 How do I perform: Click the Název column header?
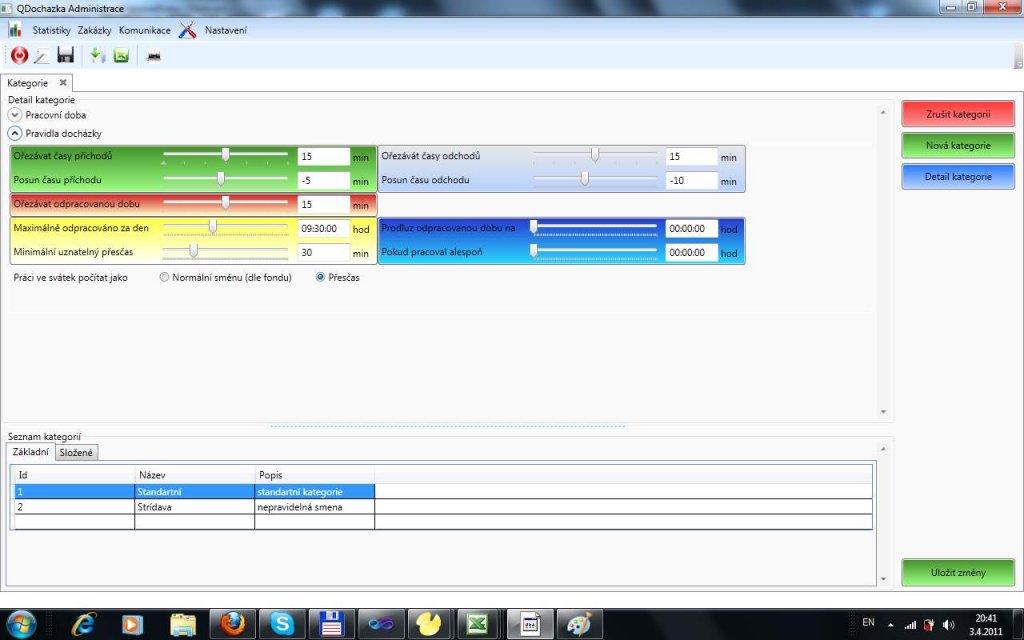[x=194, y=475]
